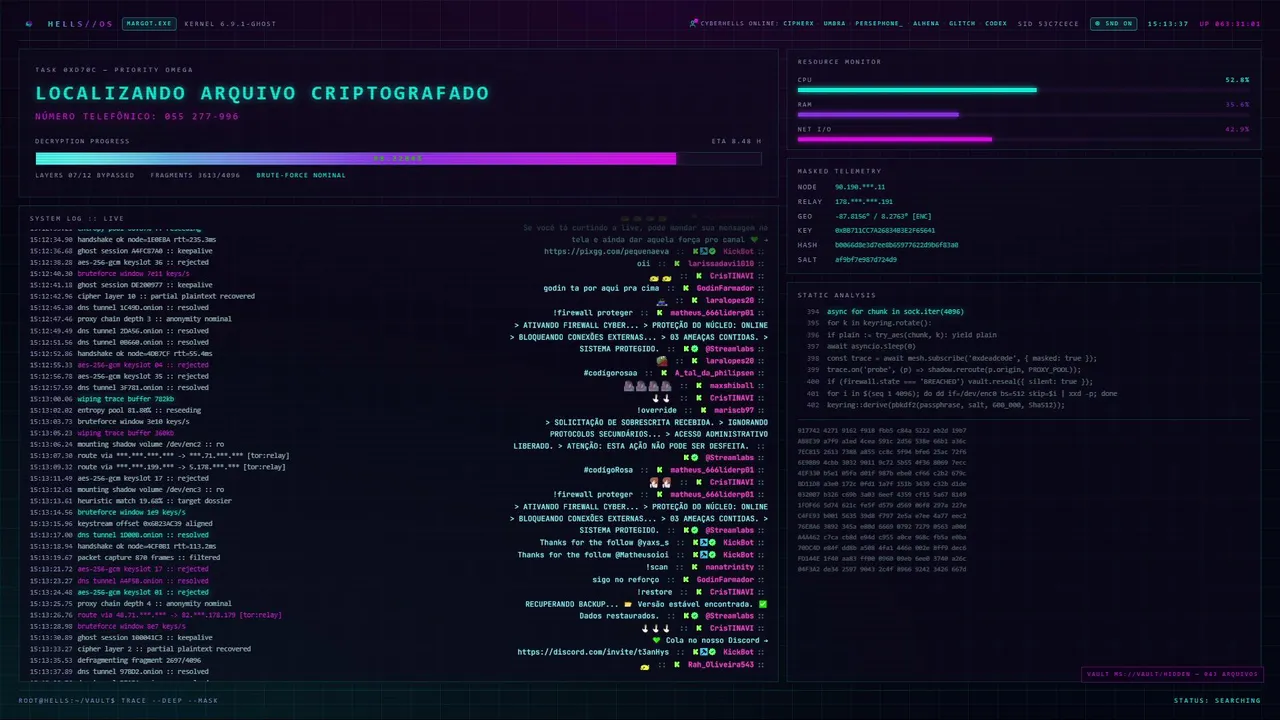
Task: Click the root@hells vaults trace command line
Action: tap(118, 700)
